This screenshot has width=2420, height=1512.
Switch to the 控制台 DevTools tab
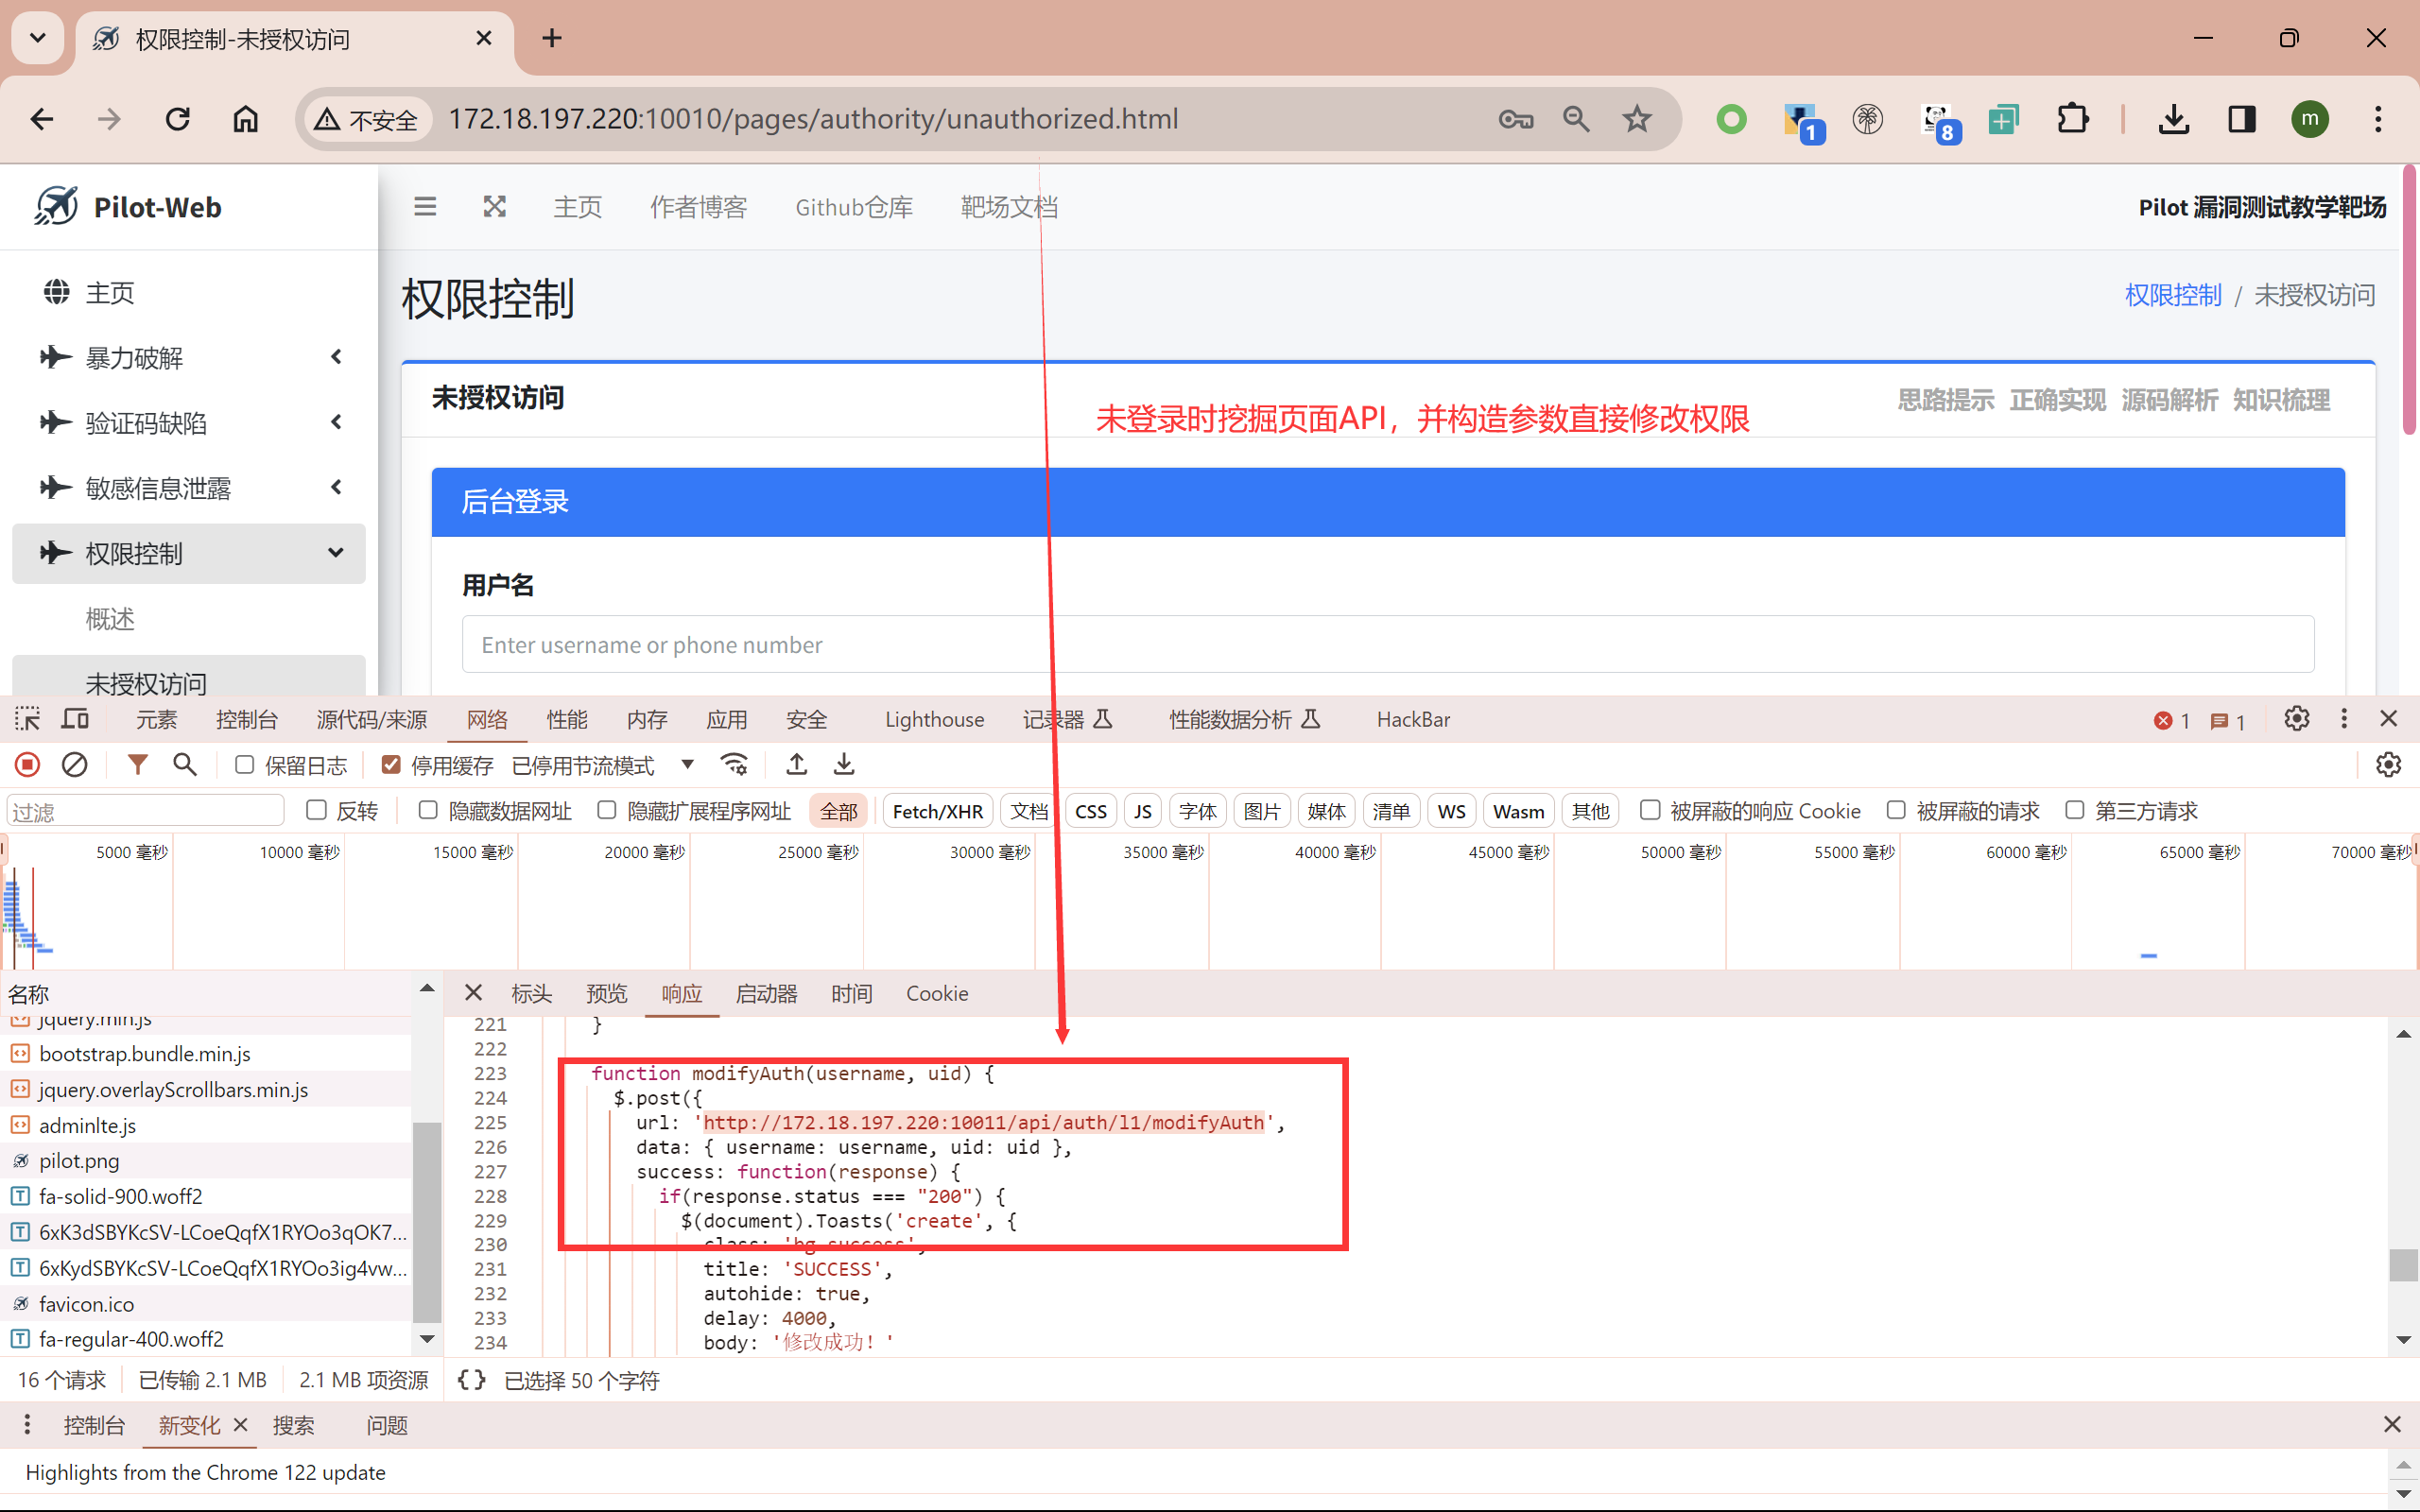246,719
